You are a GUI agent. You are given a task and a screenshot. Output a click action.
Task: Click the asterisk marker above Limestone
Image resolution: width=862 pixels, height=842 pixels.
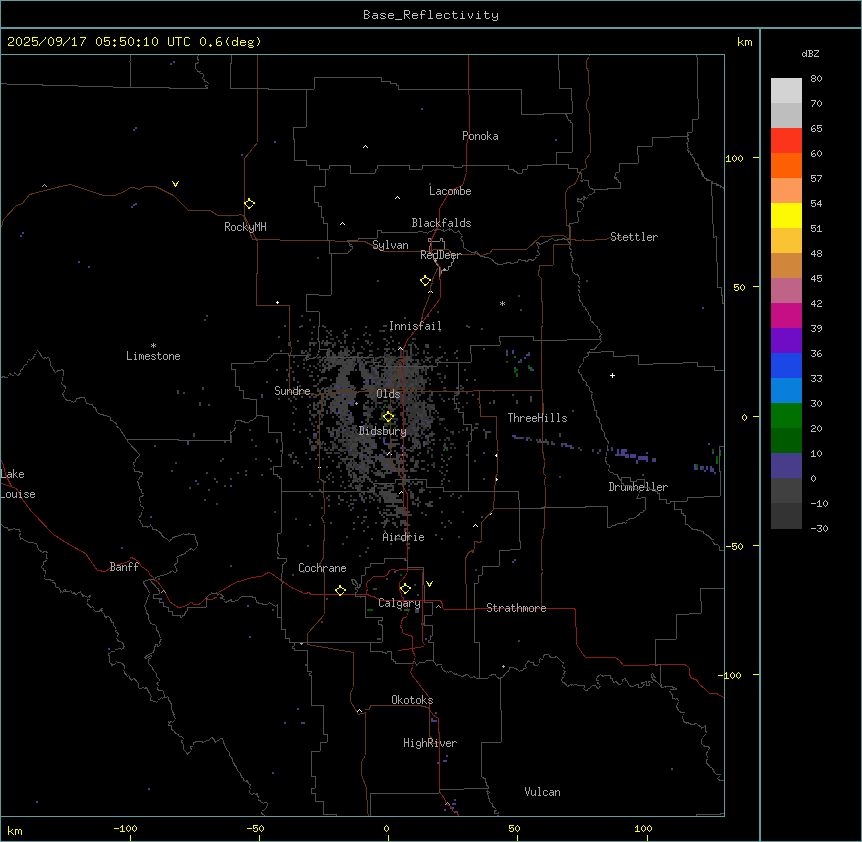[x=153, y=345]
